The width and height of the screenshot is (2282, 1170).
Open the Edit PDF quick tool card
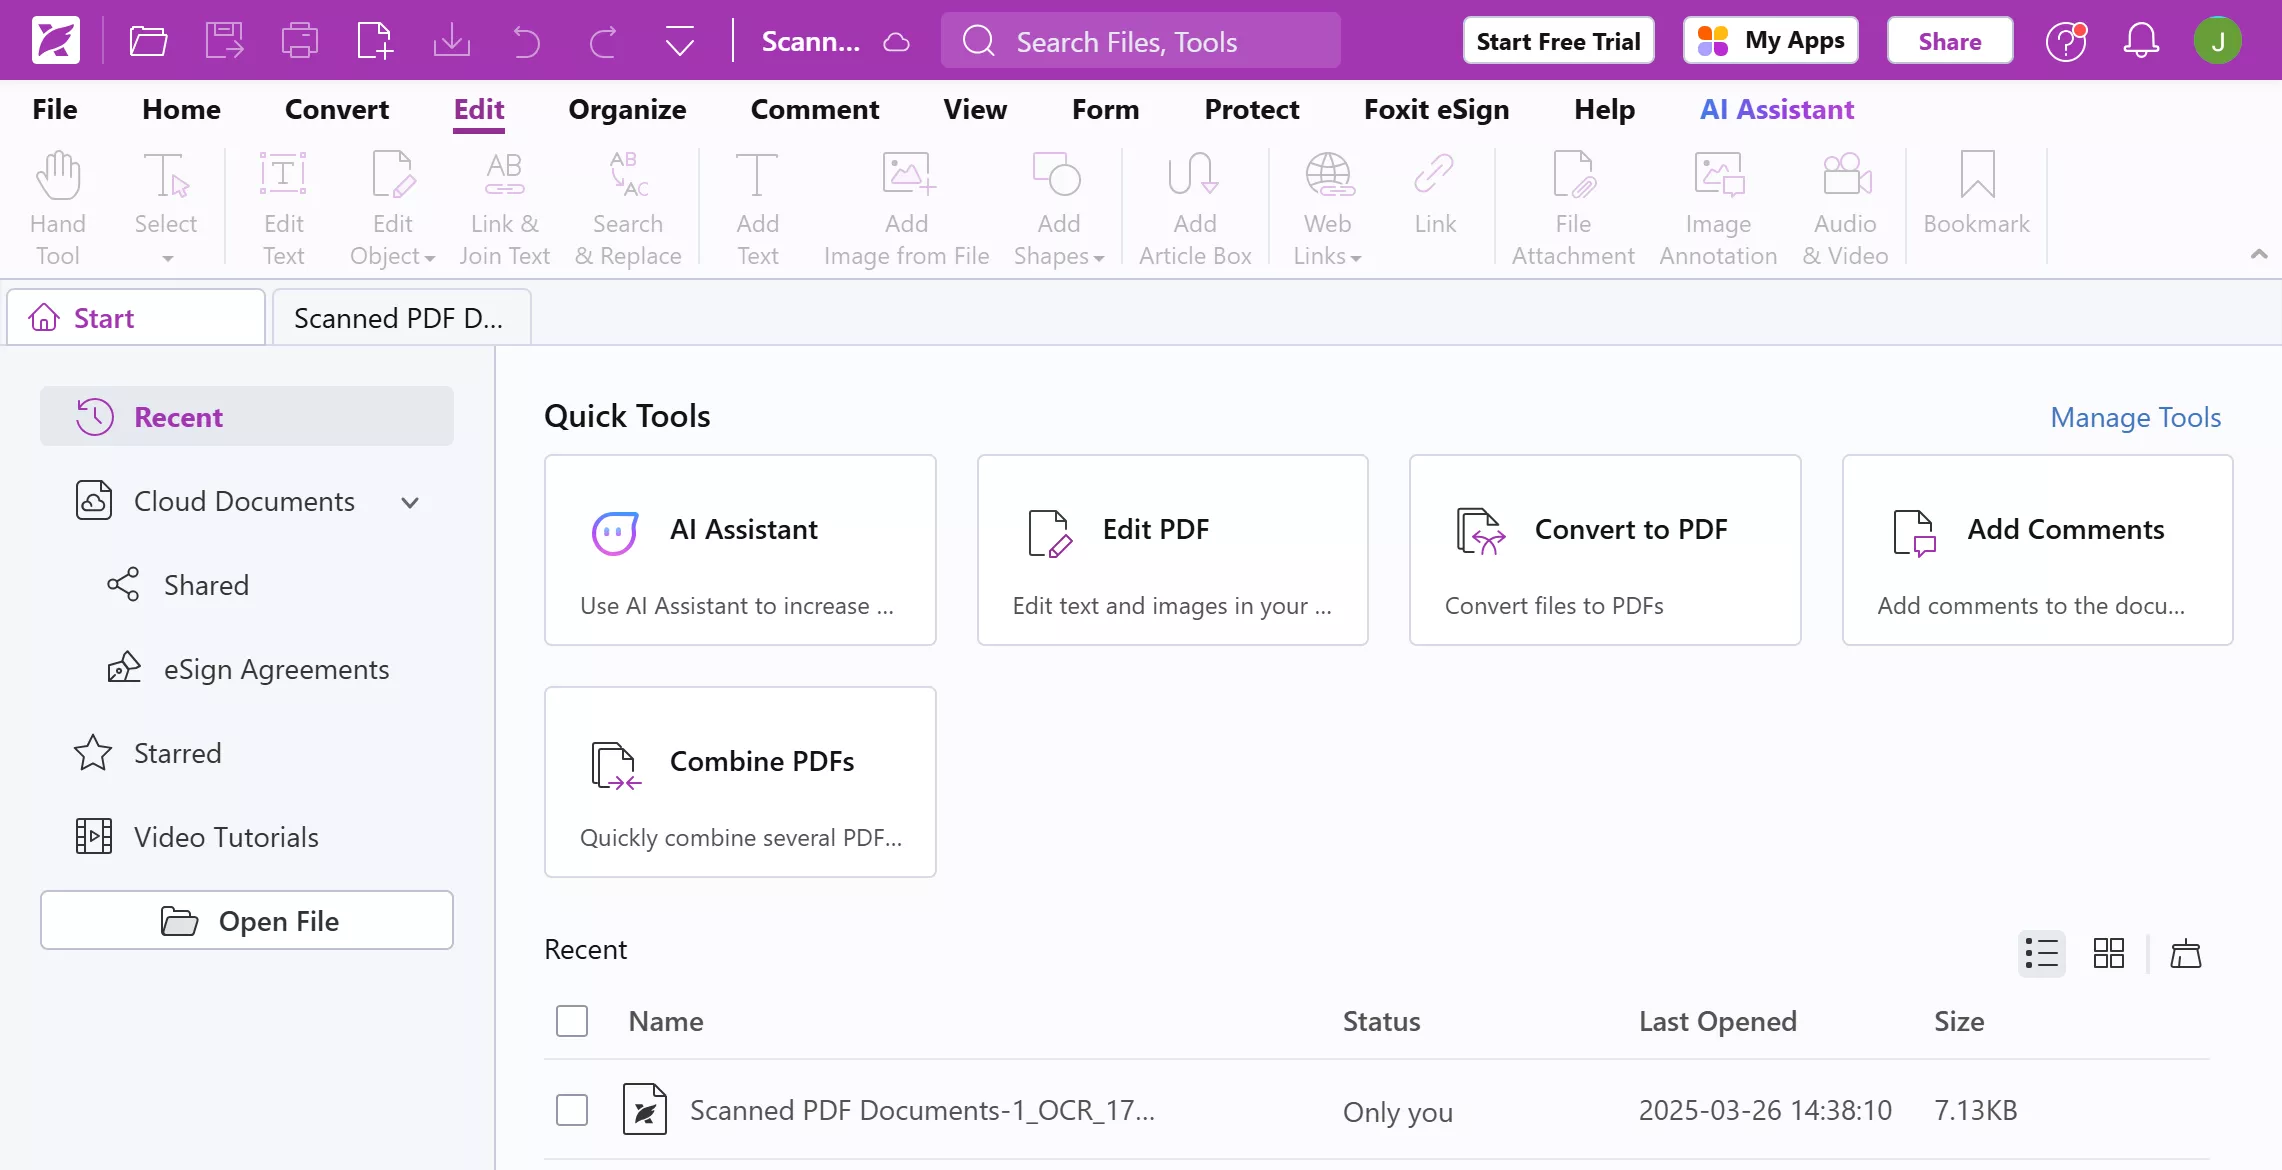(x=1172, y=550)
